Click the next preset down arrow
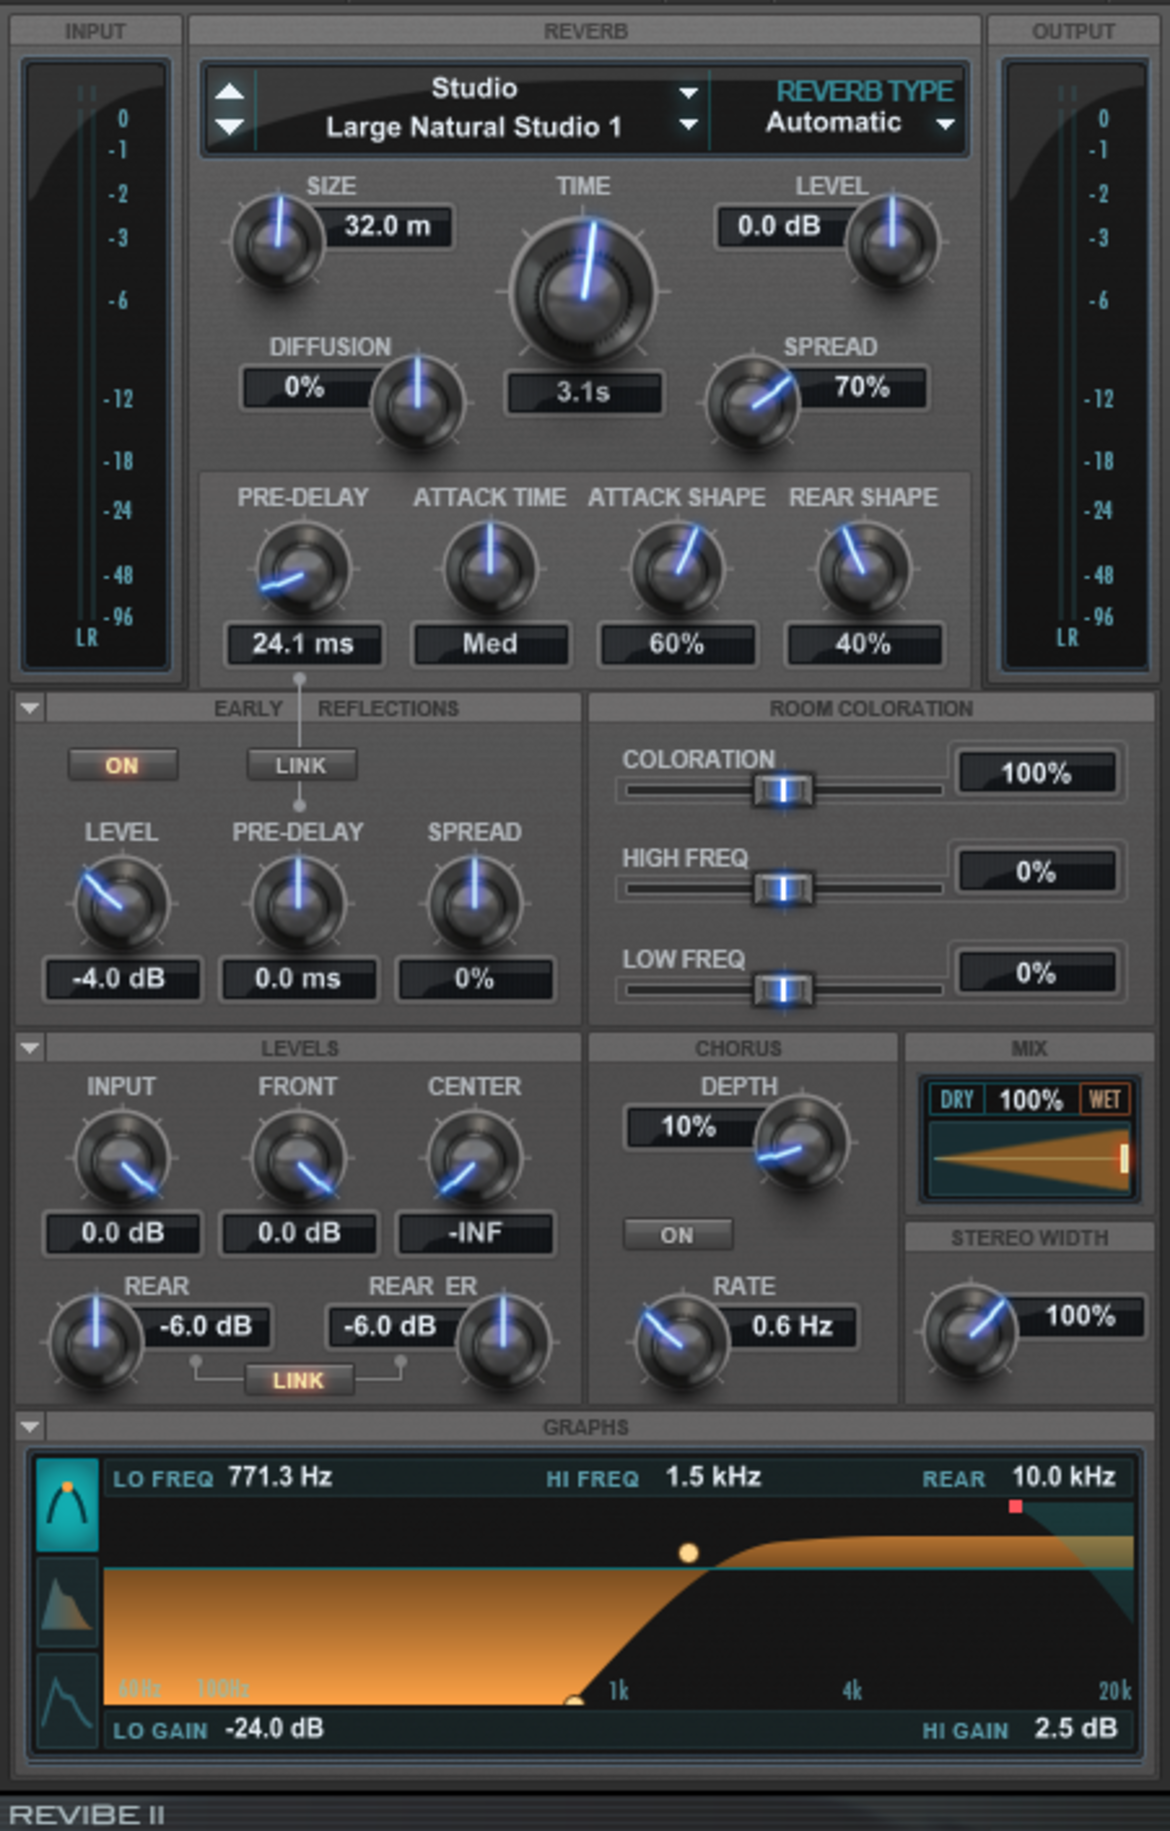Screen dimensions: 1170x1831 coord(230,127)
